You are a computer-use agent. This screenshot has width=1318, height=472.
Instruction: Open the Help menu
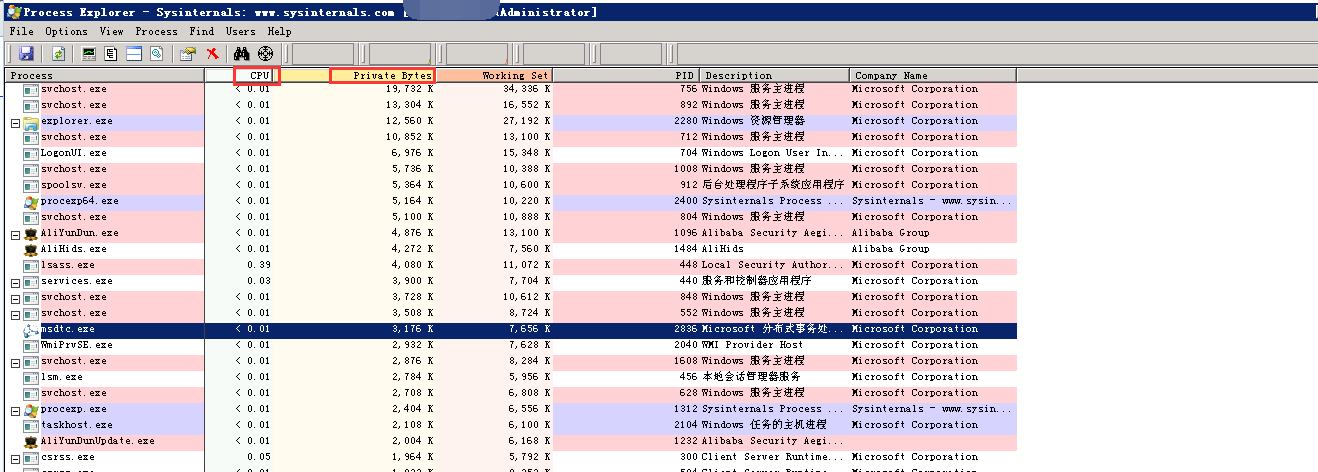click(280, 31)
